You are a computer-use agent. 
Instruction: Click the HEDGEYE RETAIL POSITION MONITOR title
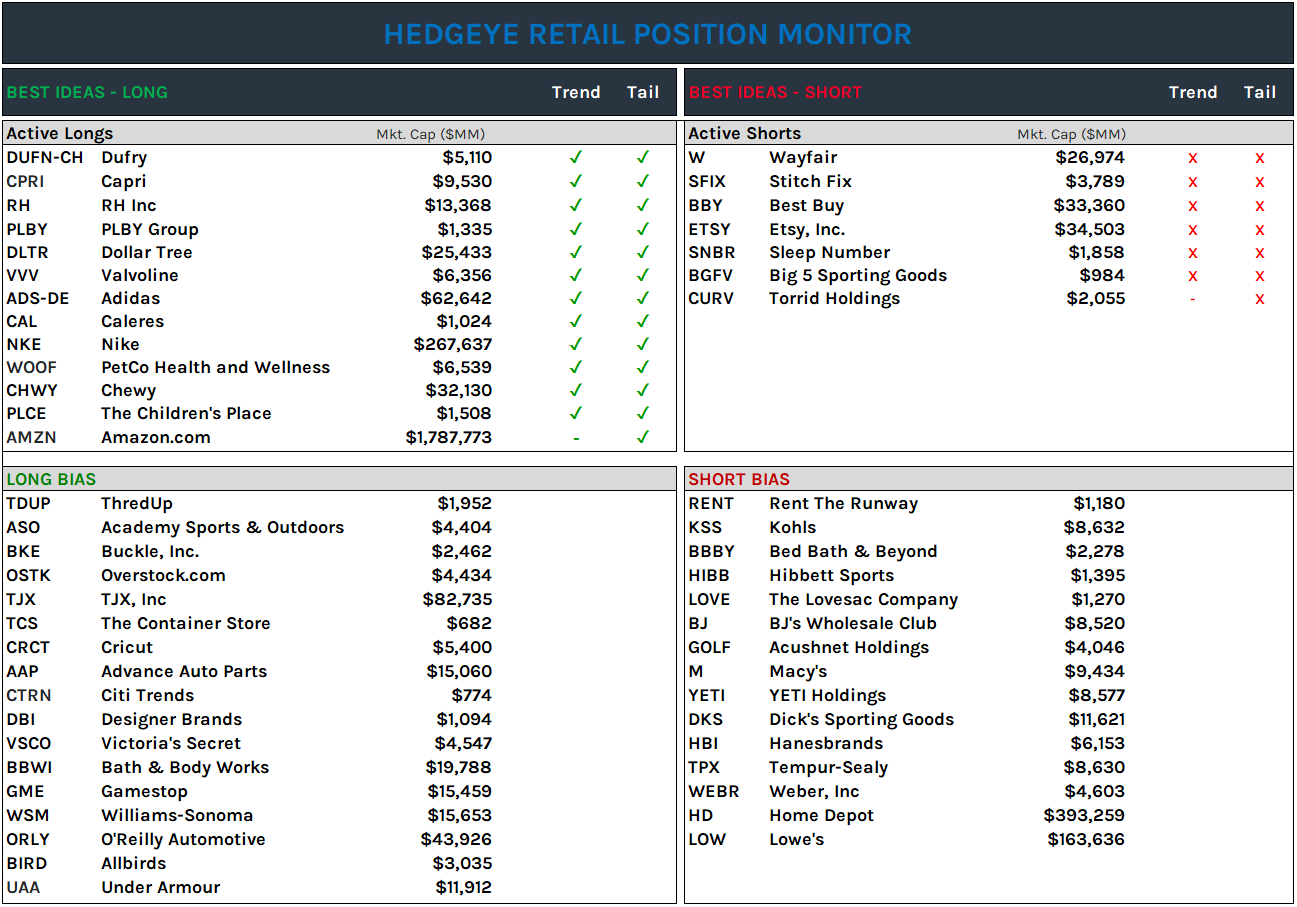[648, 34]
